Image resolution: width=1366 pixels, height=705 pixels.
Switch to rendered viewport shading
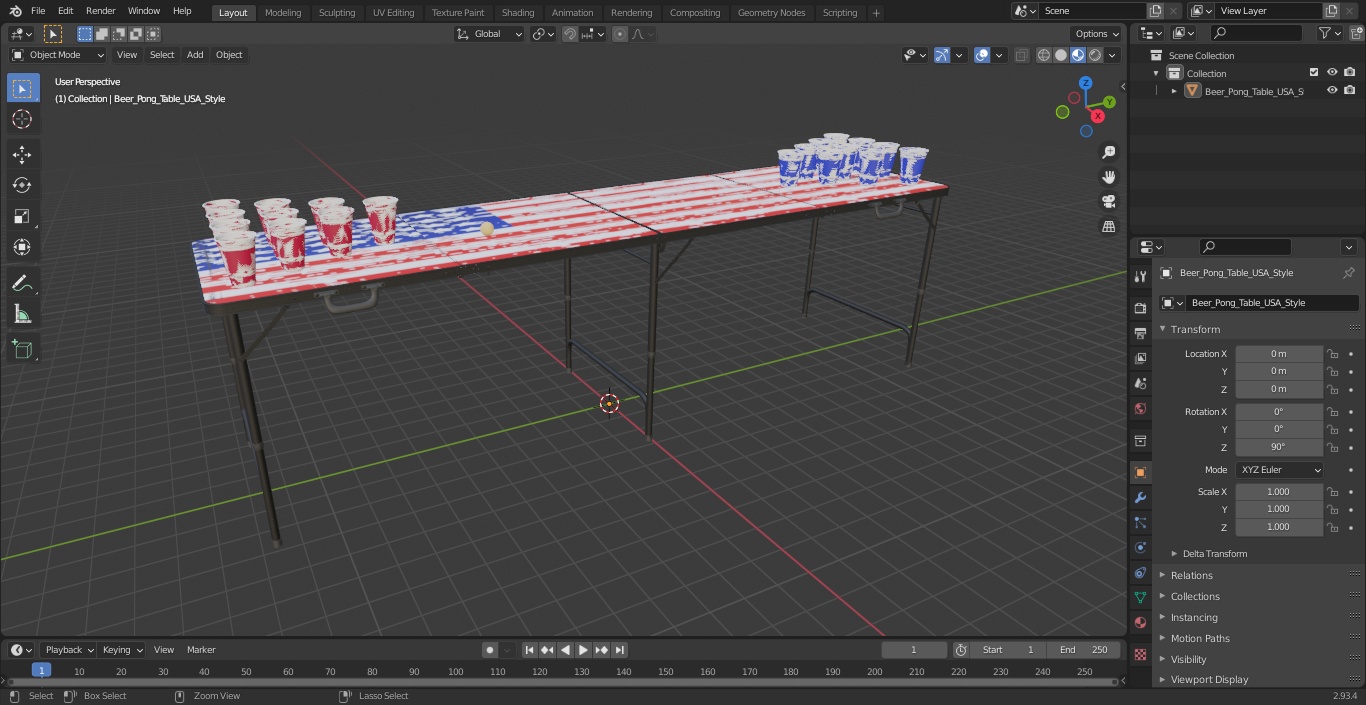click(1095, 55)
